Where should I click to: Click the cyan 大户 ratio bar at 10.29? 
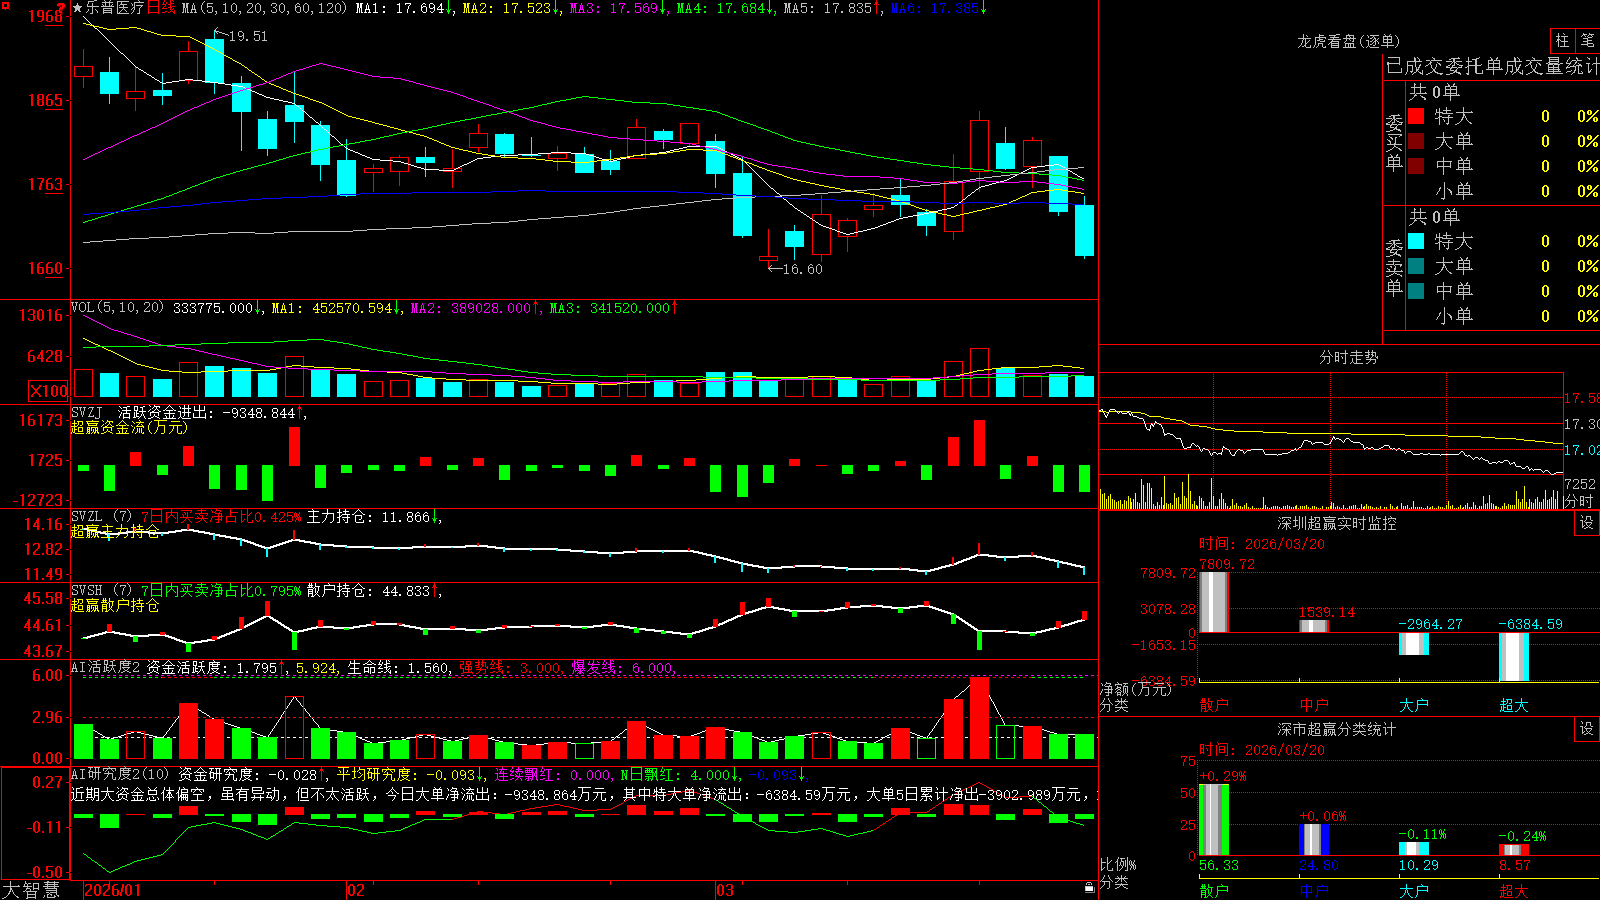[x=1413, y=848]
